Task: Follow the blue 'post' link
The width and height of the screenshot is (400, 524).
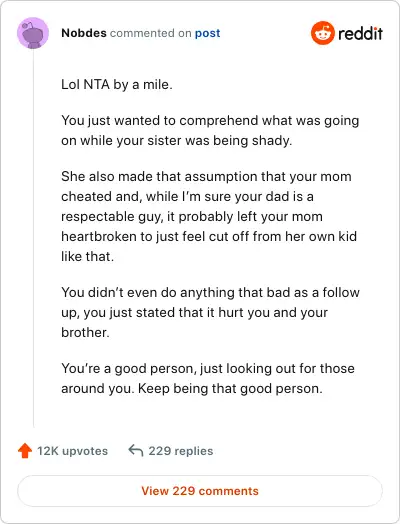Action: (208, 33)
